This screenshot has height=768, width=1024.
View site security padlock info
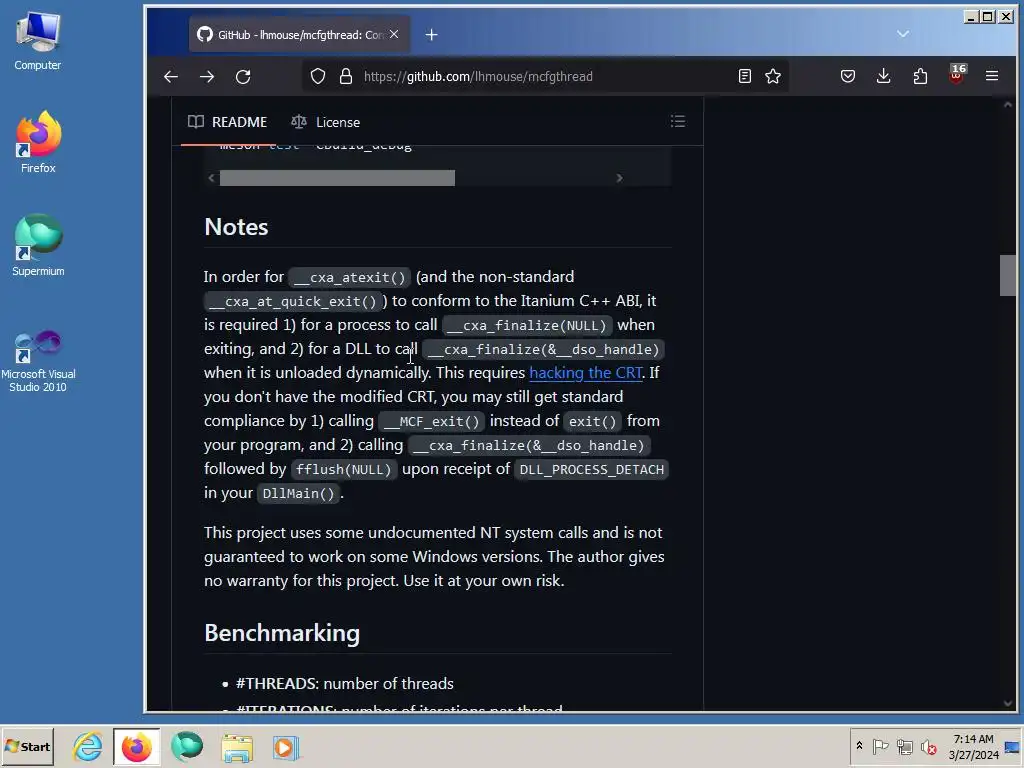tap(346, 76)
